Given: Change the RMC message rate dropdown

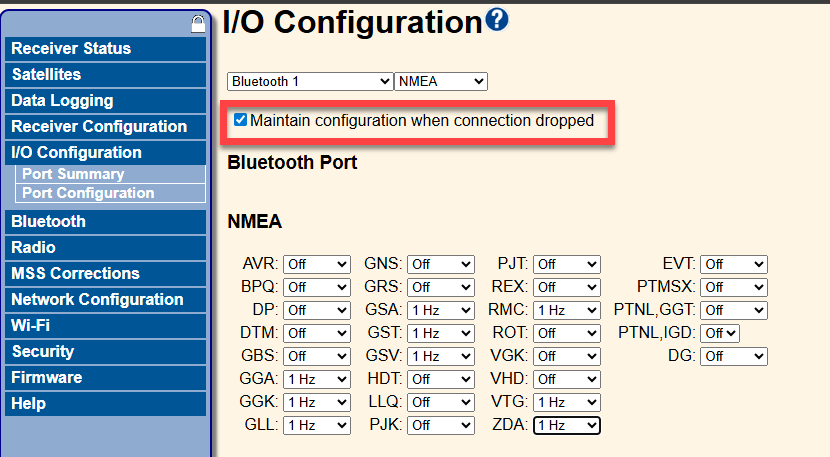Looking at the screenshot, I should (x=566, y=310).
